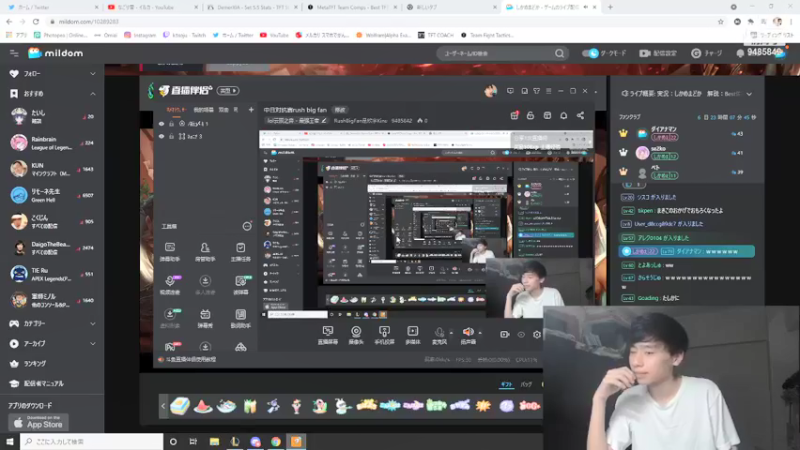Click the share icon in streaming app
The image size is (800, 450).
point(580,116)
